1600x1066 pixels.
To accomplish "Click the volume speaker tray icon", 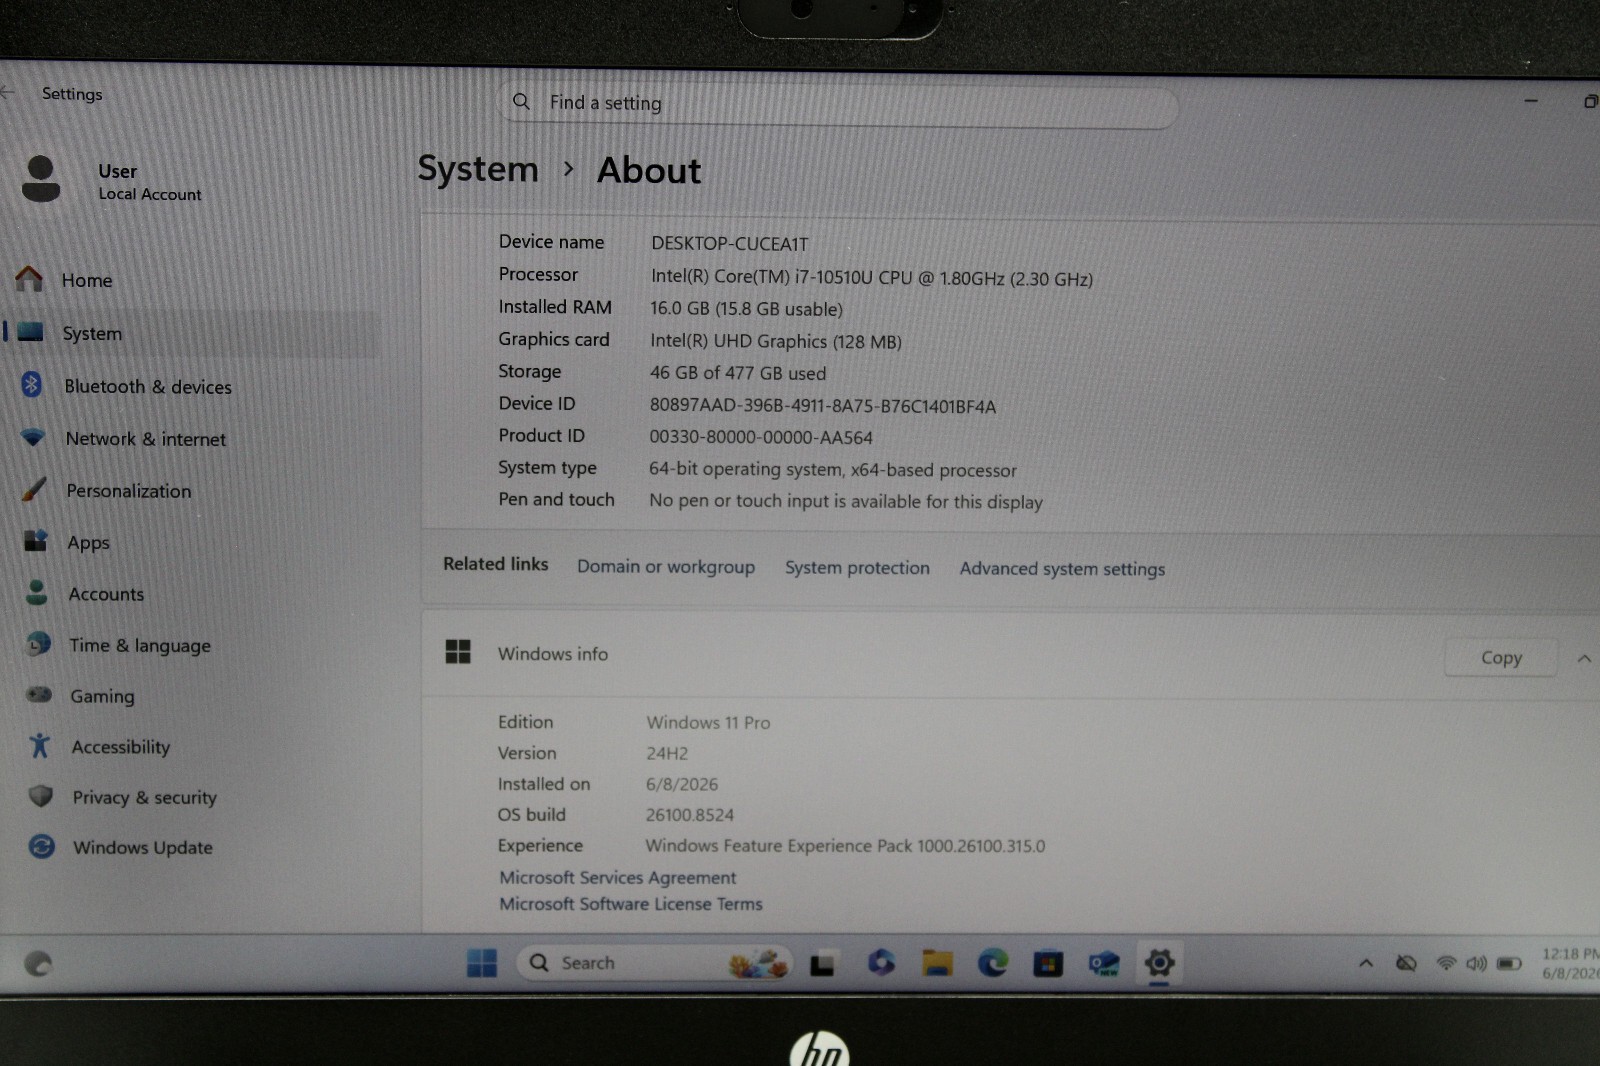I will (x=1476, y=963).
